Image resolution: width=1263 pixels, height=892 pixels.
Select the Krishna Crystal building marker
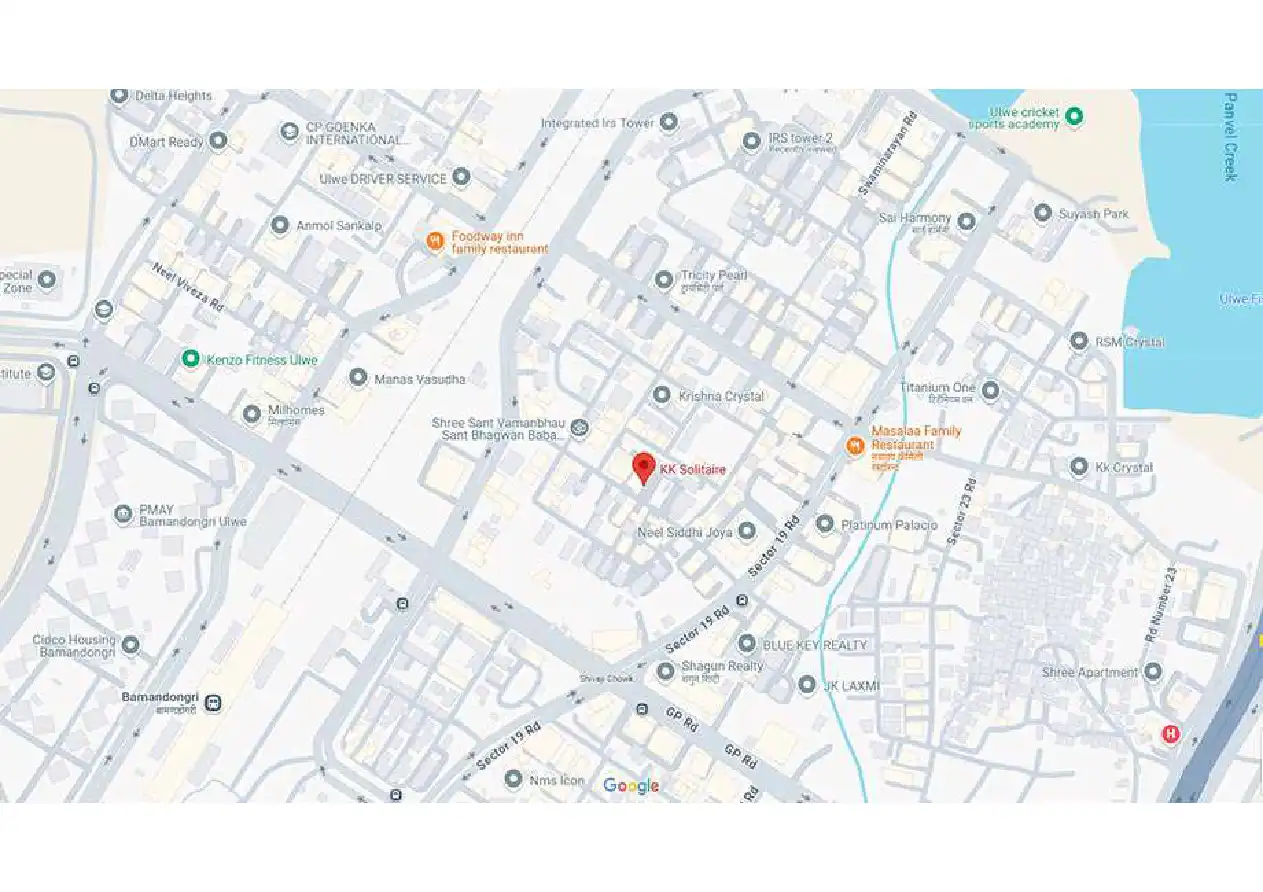point(661,395)
